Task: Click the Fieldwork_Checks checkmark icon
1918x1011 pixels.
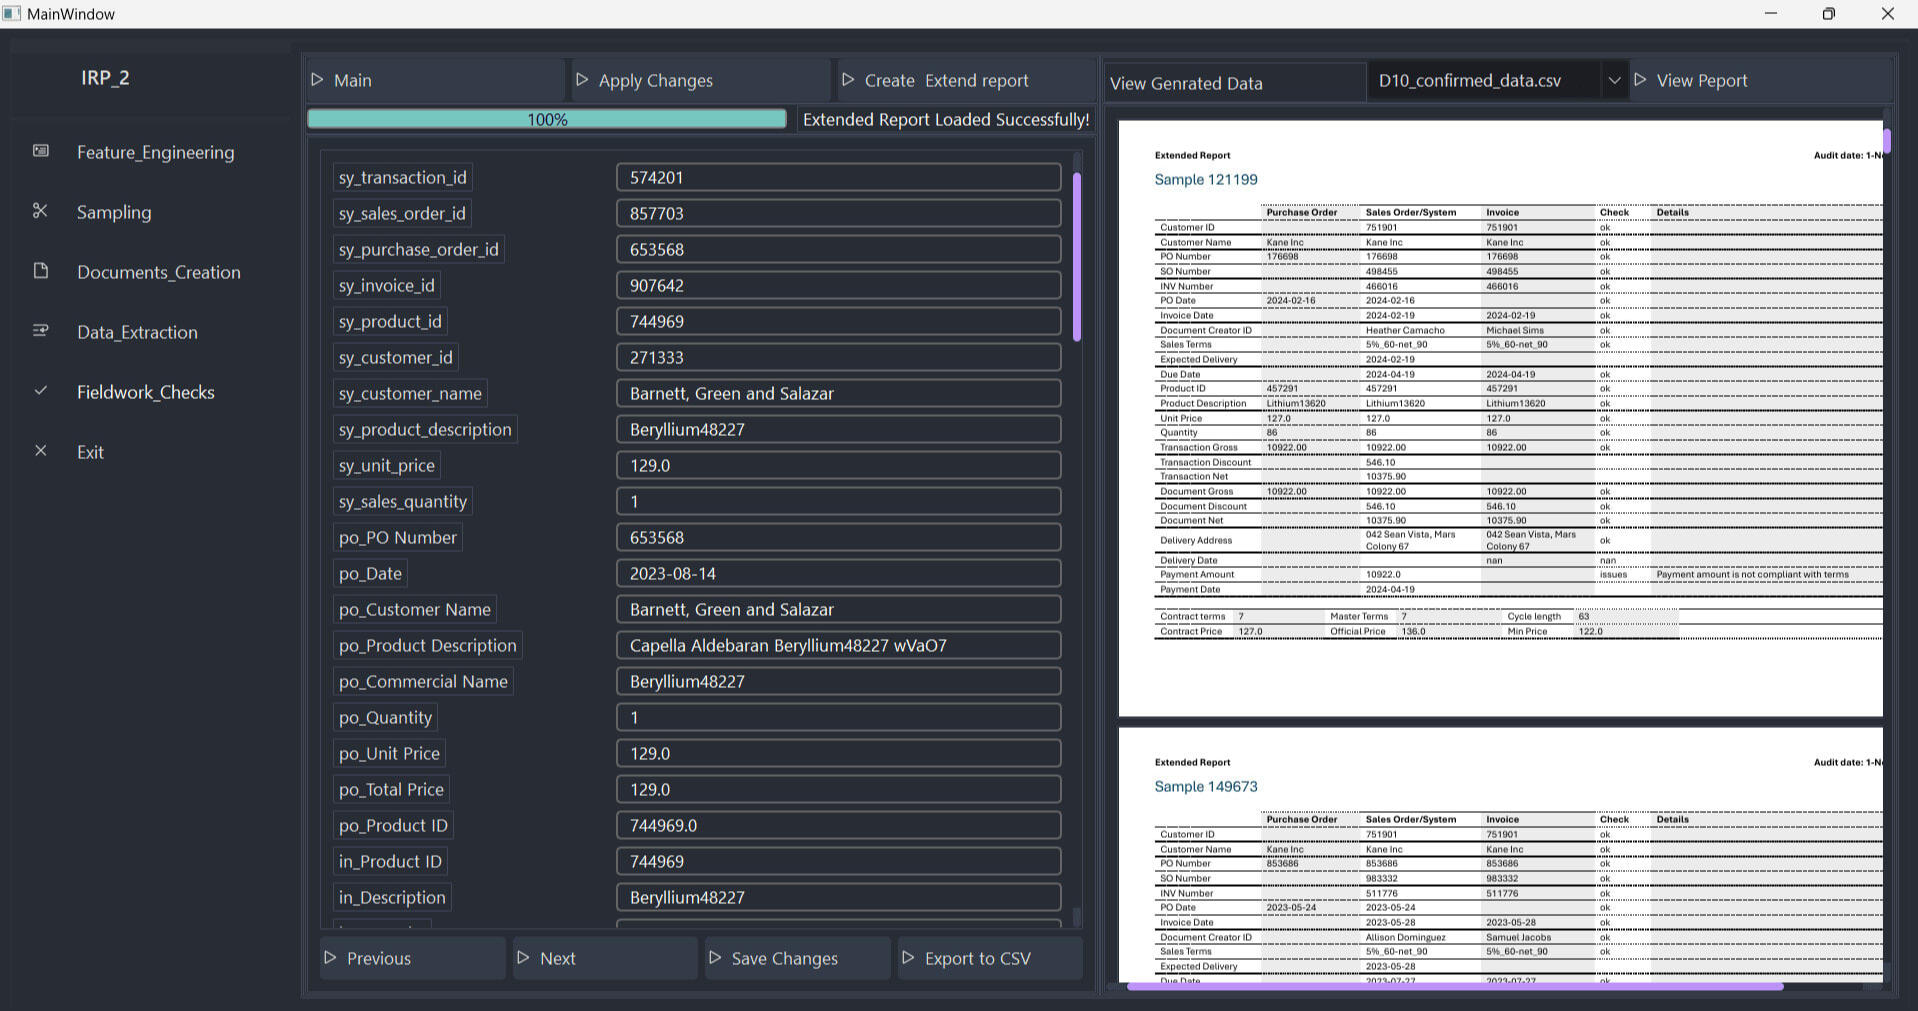Action: [x=40, y=391]
